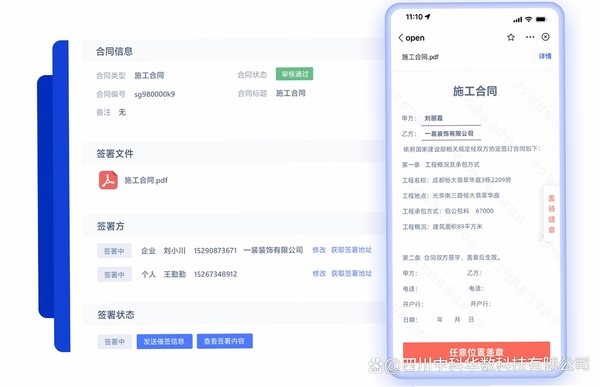
Task: Click 修改 link in 王勤勤 row
Action: [x=319, y=273]
